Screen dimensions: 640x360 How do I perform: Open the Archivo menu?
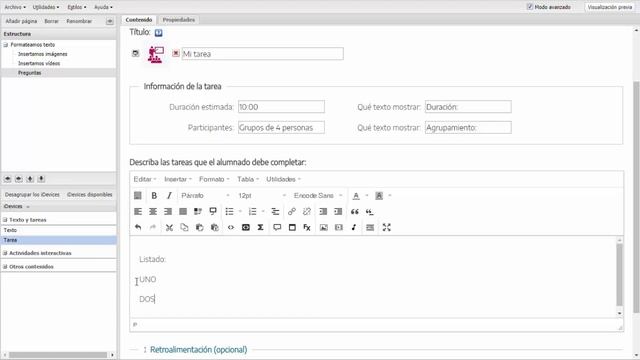click(15, 7)
